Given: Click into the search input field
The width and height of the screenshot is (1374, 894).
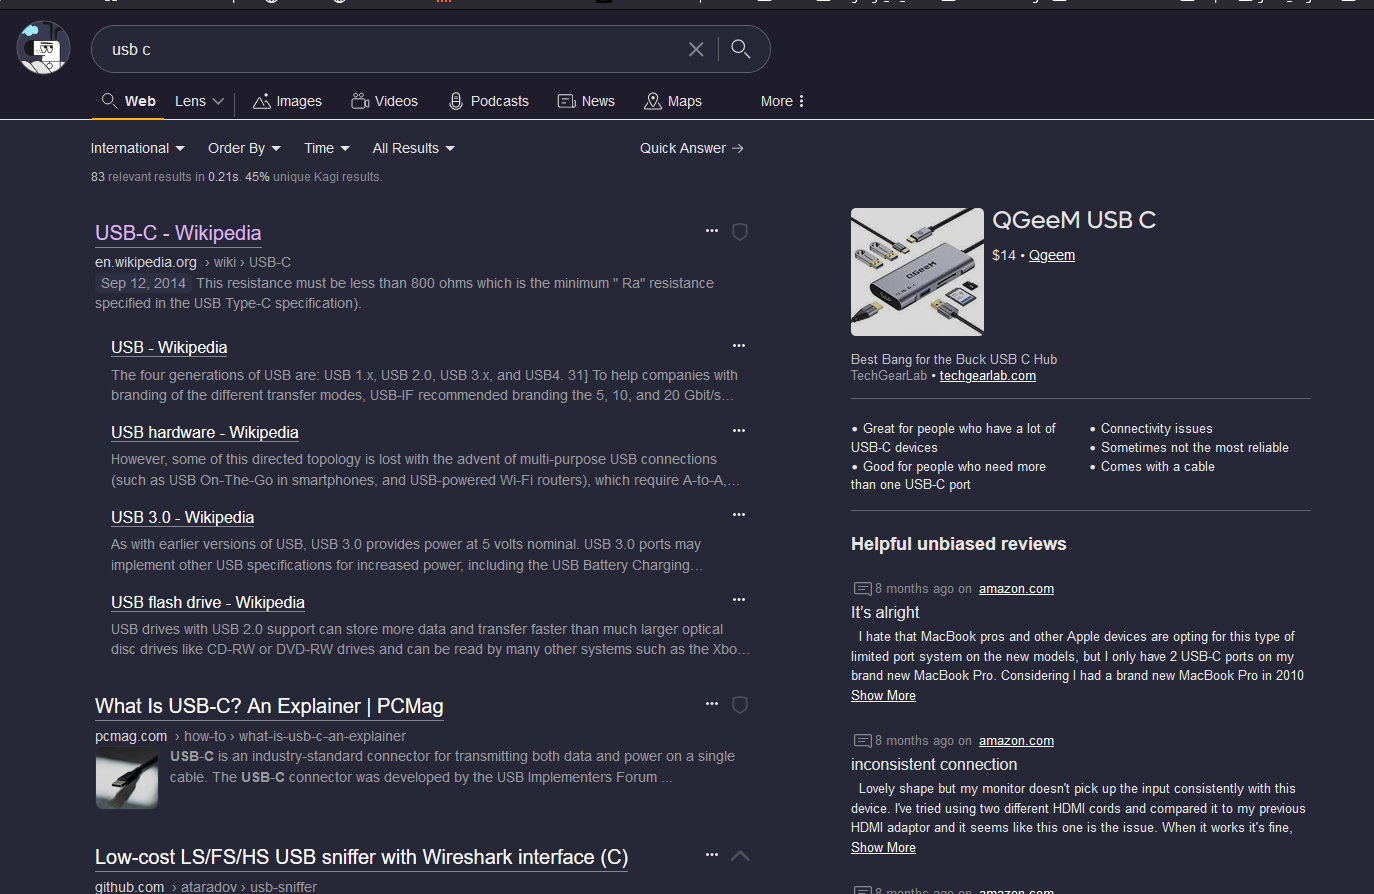Looking at the screenshot, I should 390,49.
